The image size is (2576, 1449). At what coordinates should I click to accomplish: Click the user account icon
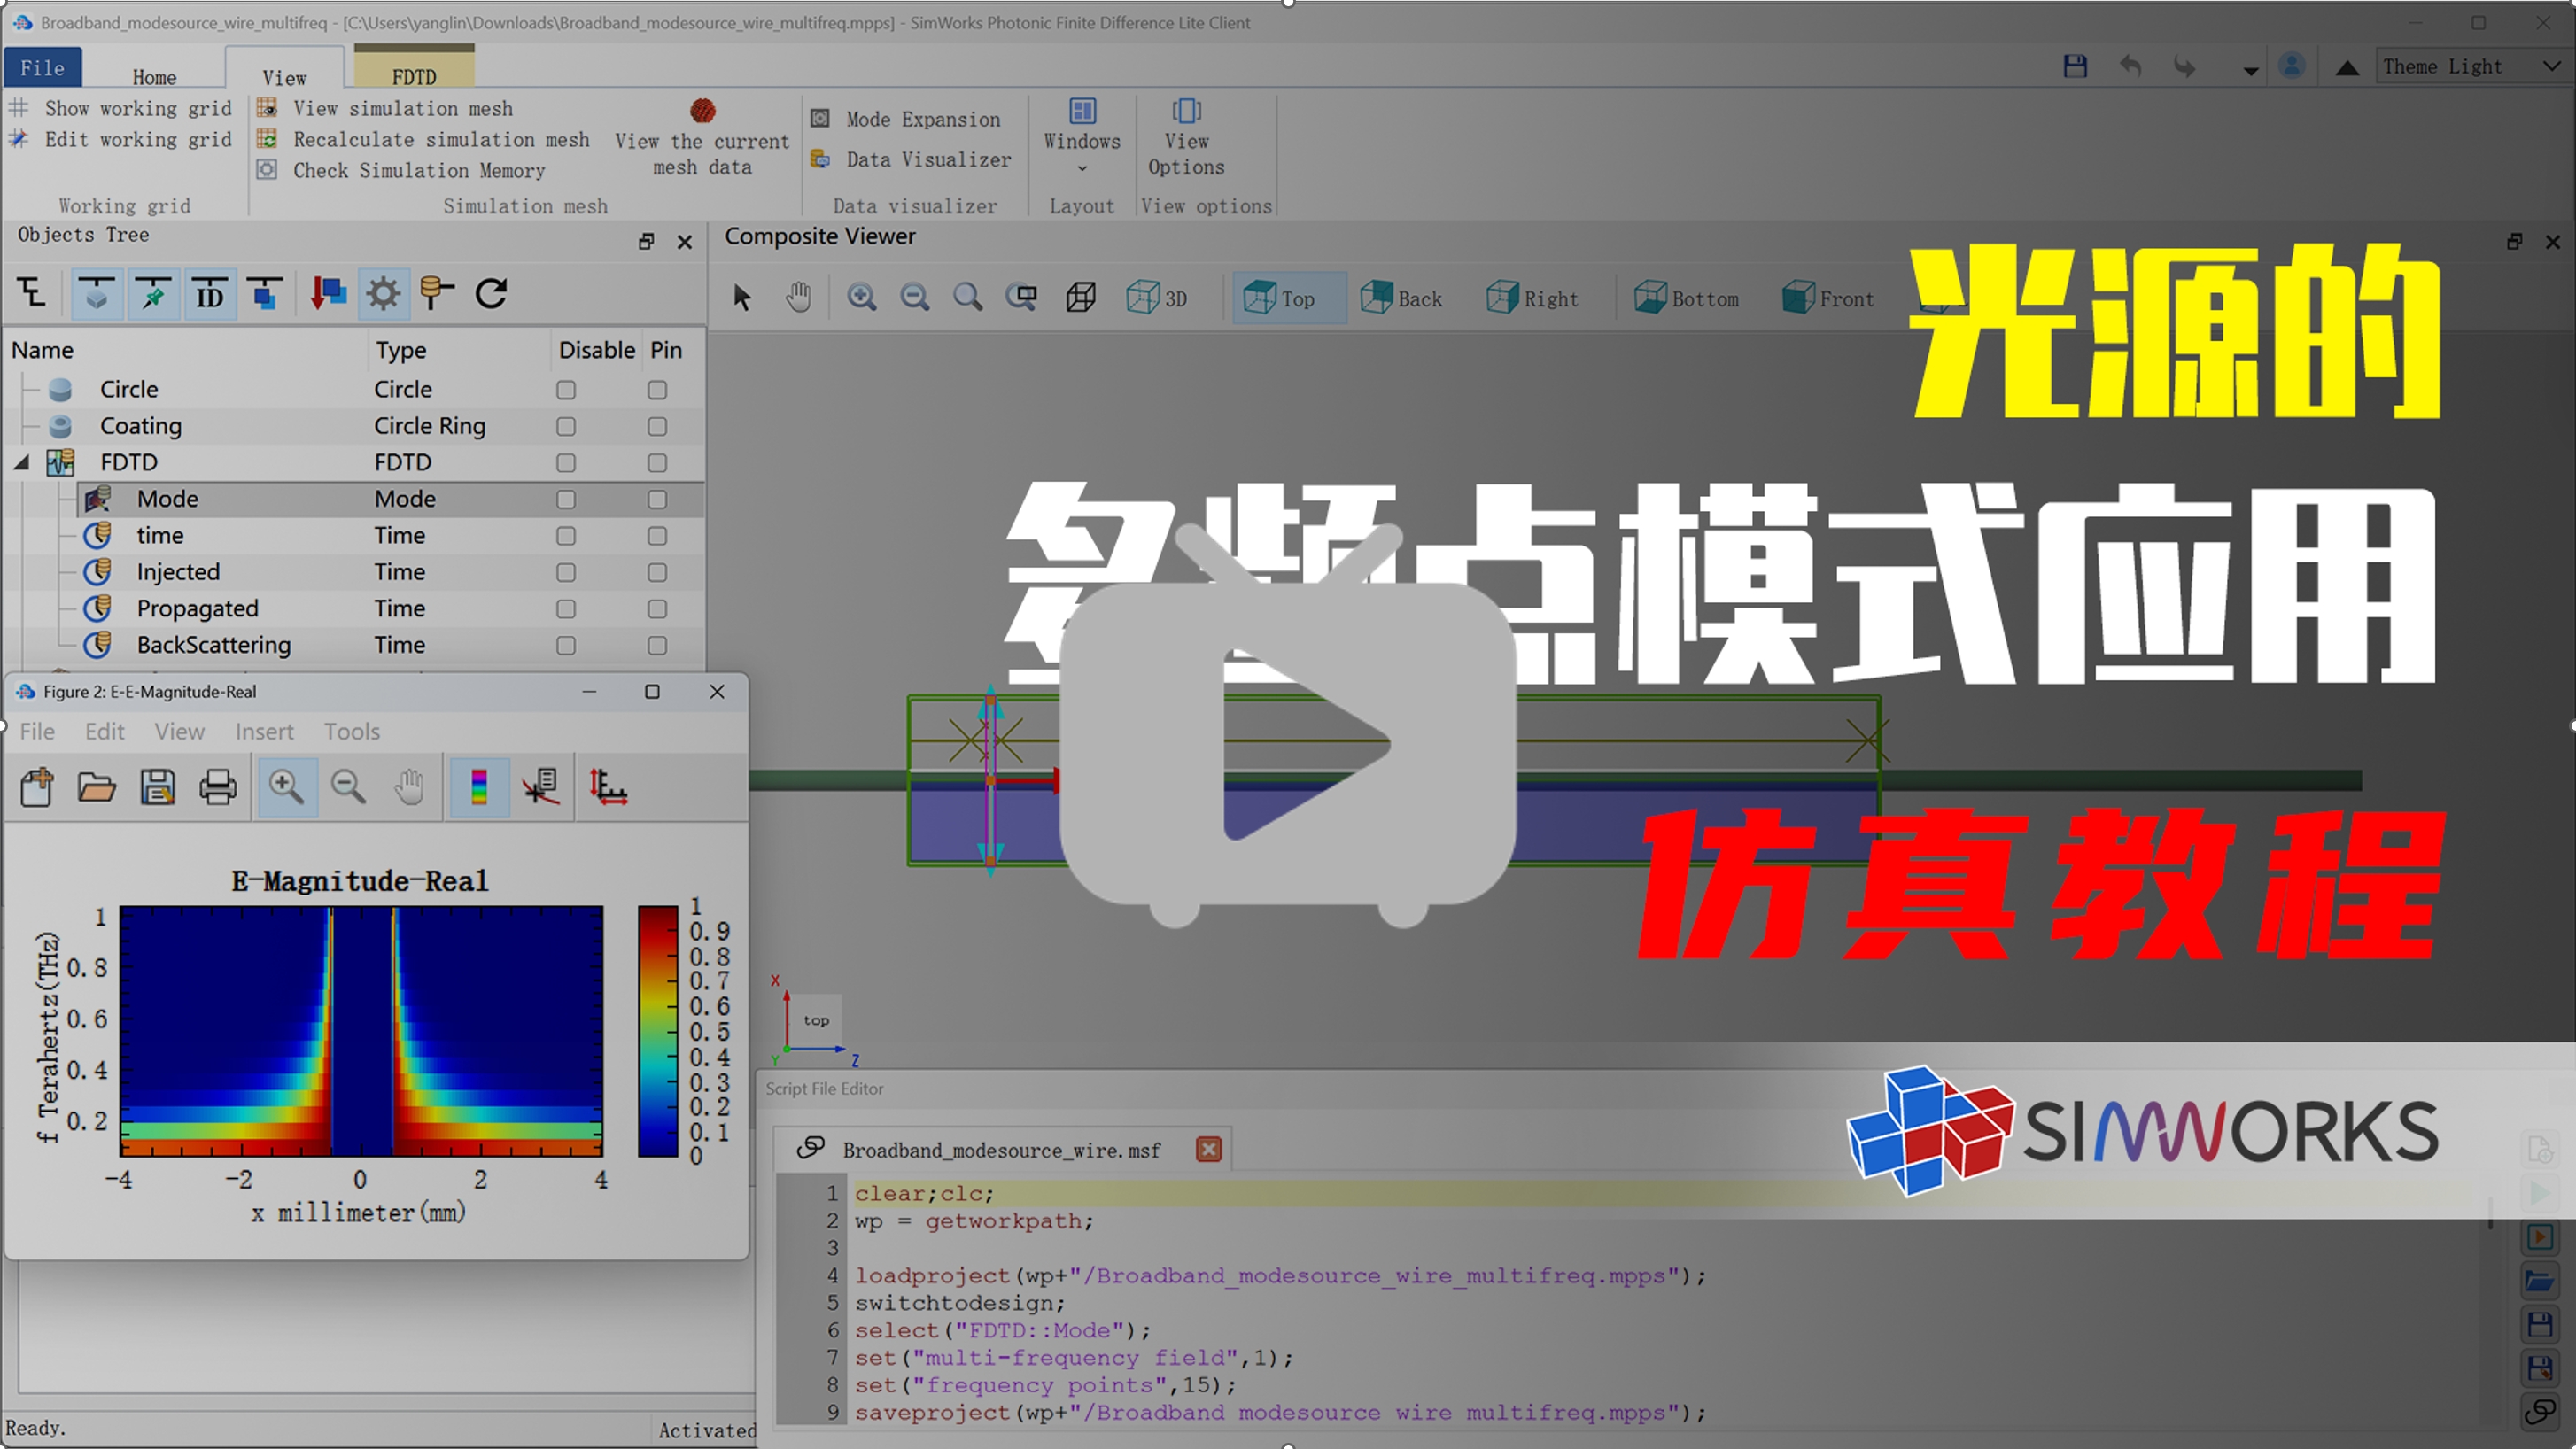pyautogui.click(x=2291, y=67)
